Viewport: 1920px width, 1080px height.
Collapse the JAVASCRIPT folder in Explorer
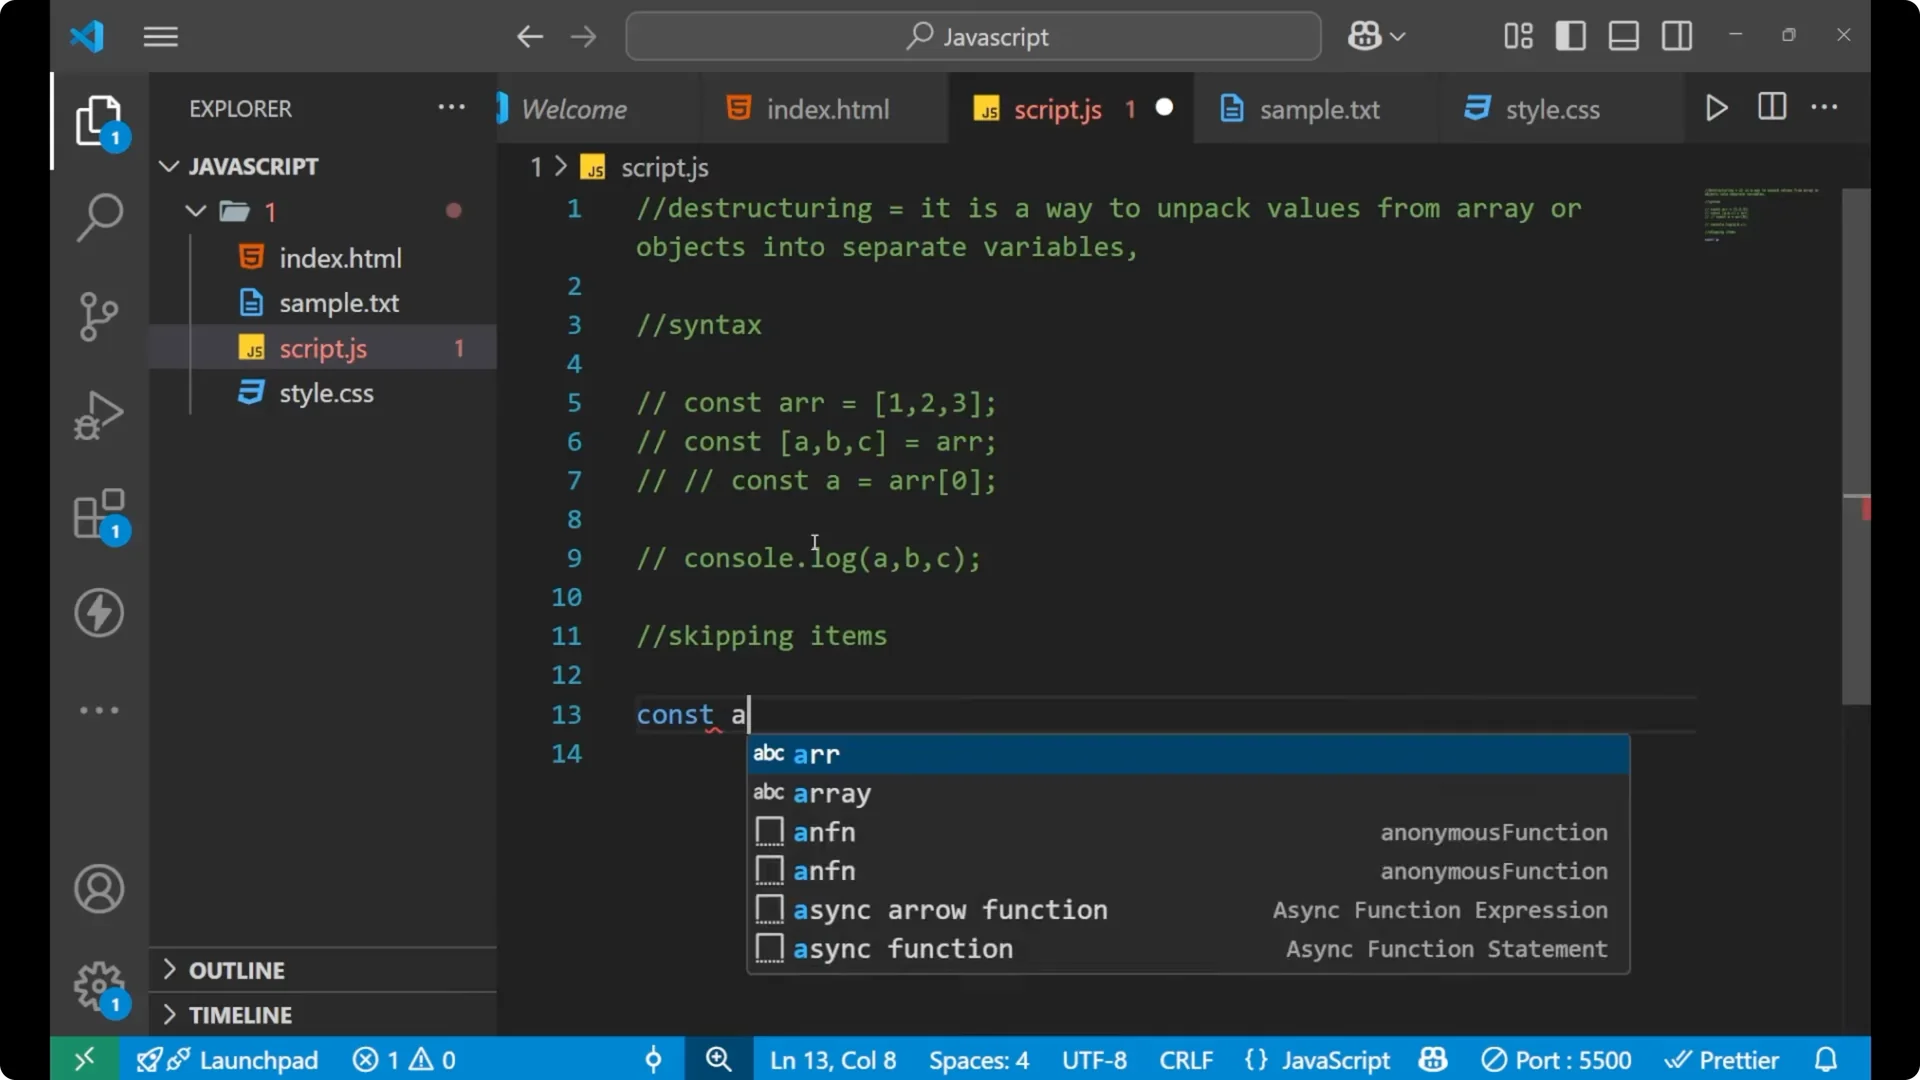pos(168,166)
